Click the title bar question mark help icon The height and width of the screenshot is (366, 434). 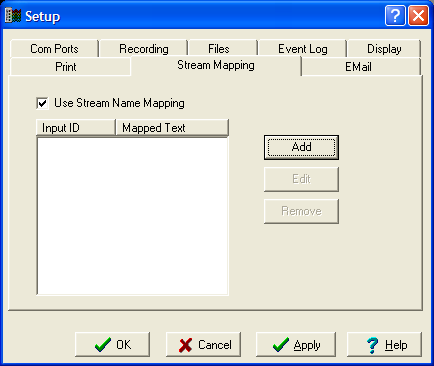point(395,15)
